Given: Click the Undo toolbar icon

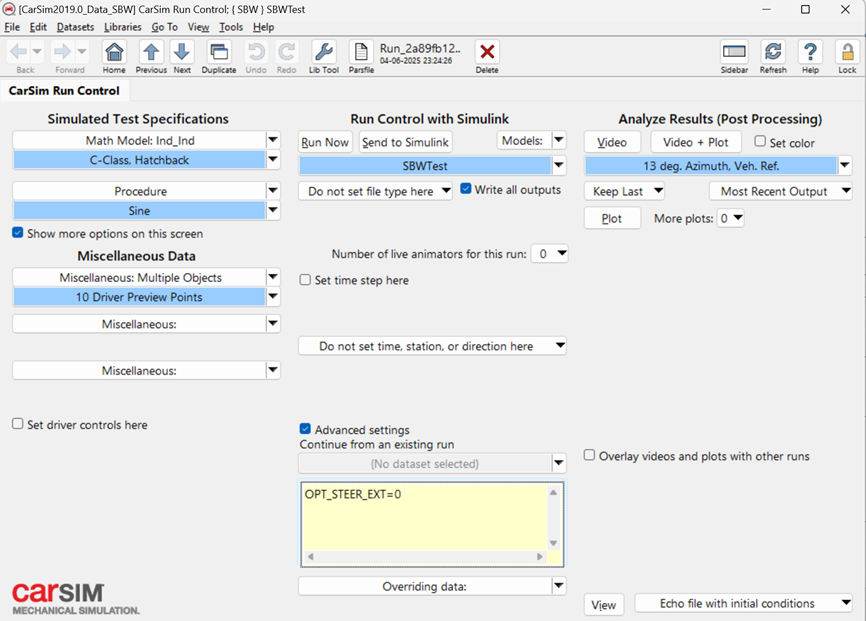Looking at the screenshot, I should coord(256,52).
